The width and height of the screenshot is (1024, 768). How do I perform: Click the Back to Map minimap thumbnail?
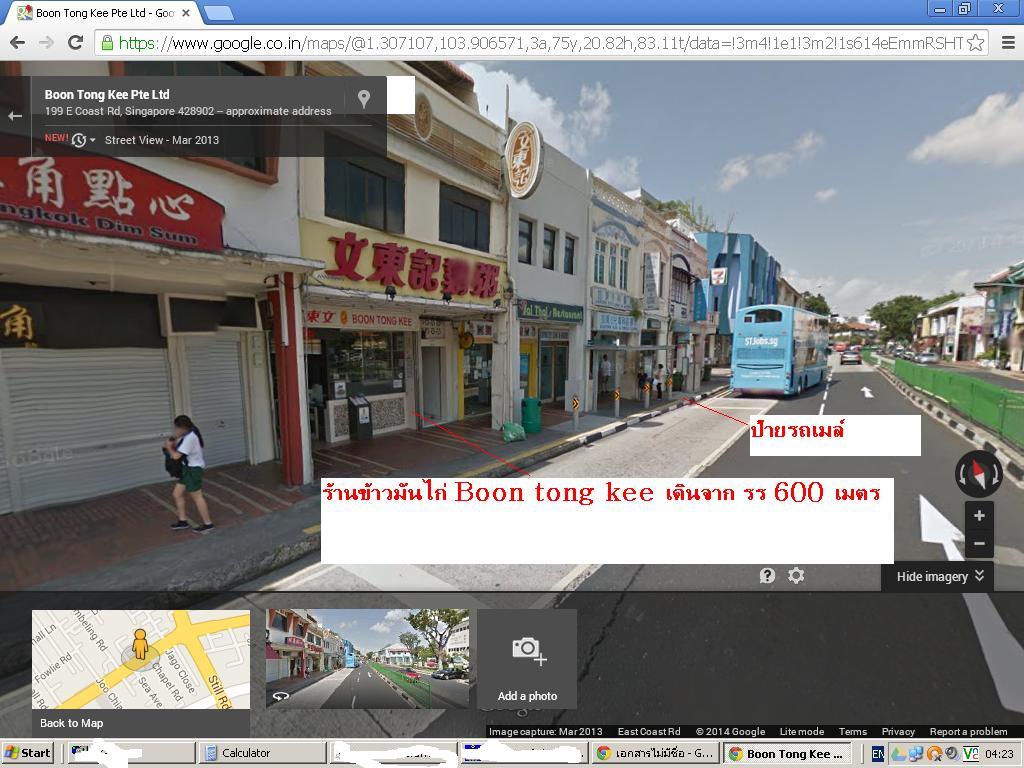[x=141, y=660]
